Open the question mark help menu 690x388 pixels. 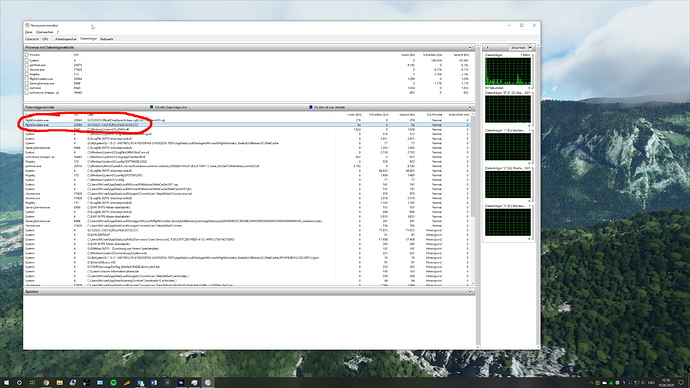58,32
